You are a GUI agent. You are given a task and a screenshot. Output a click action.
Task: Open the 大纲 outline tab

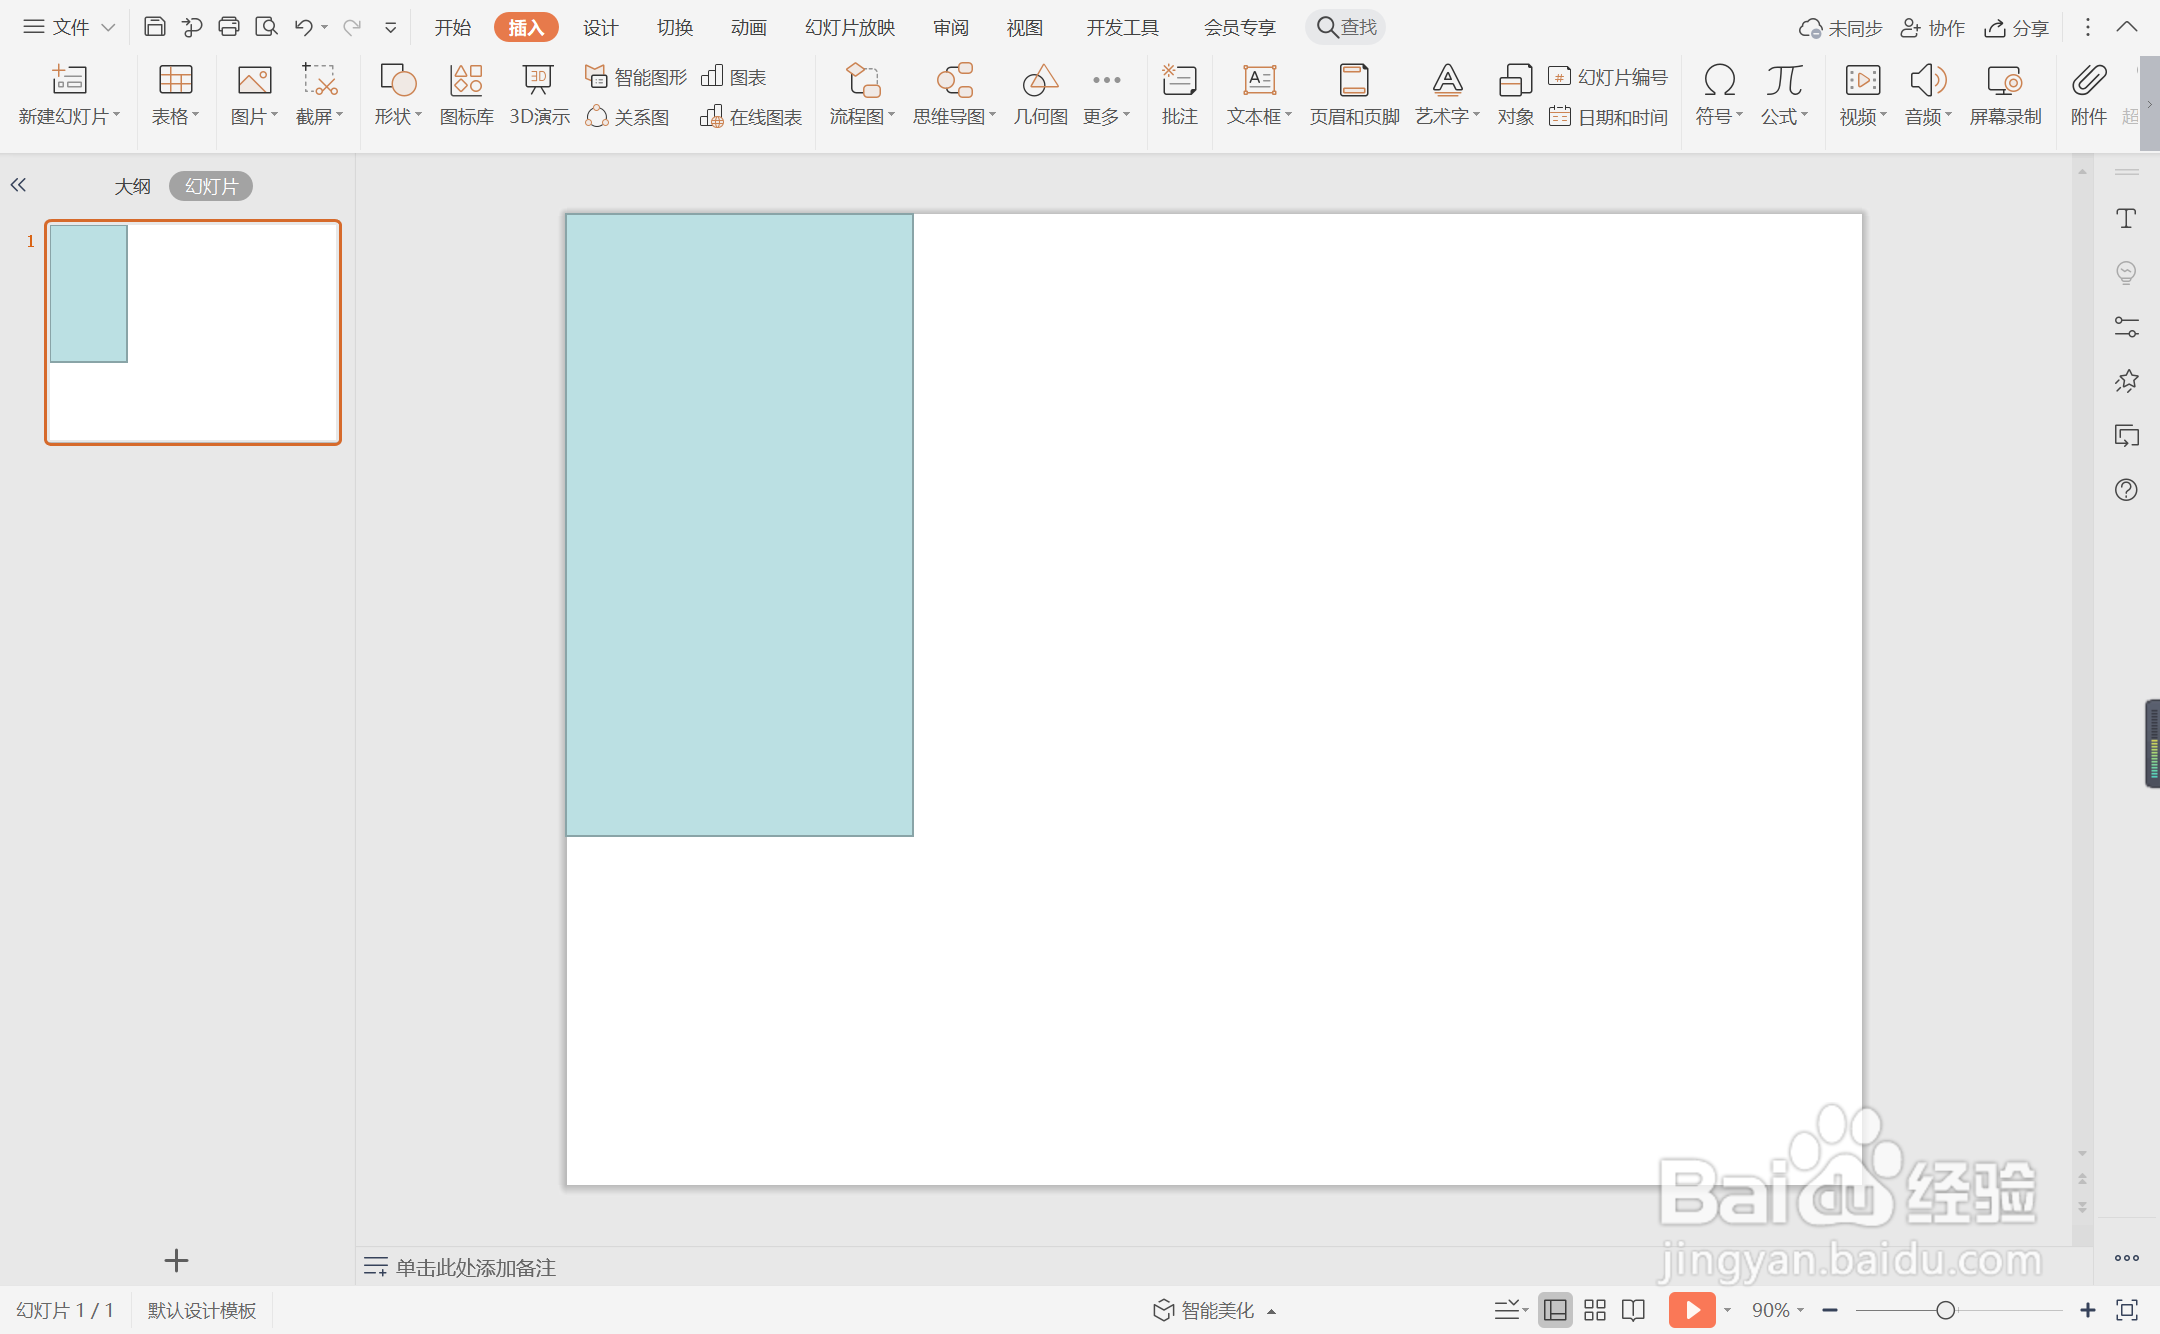point(132,186)
